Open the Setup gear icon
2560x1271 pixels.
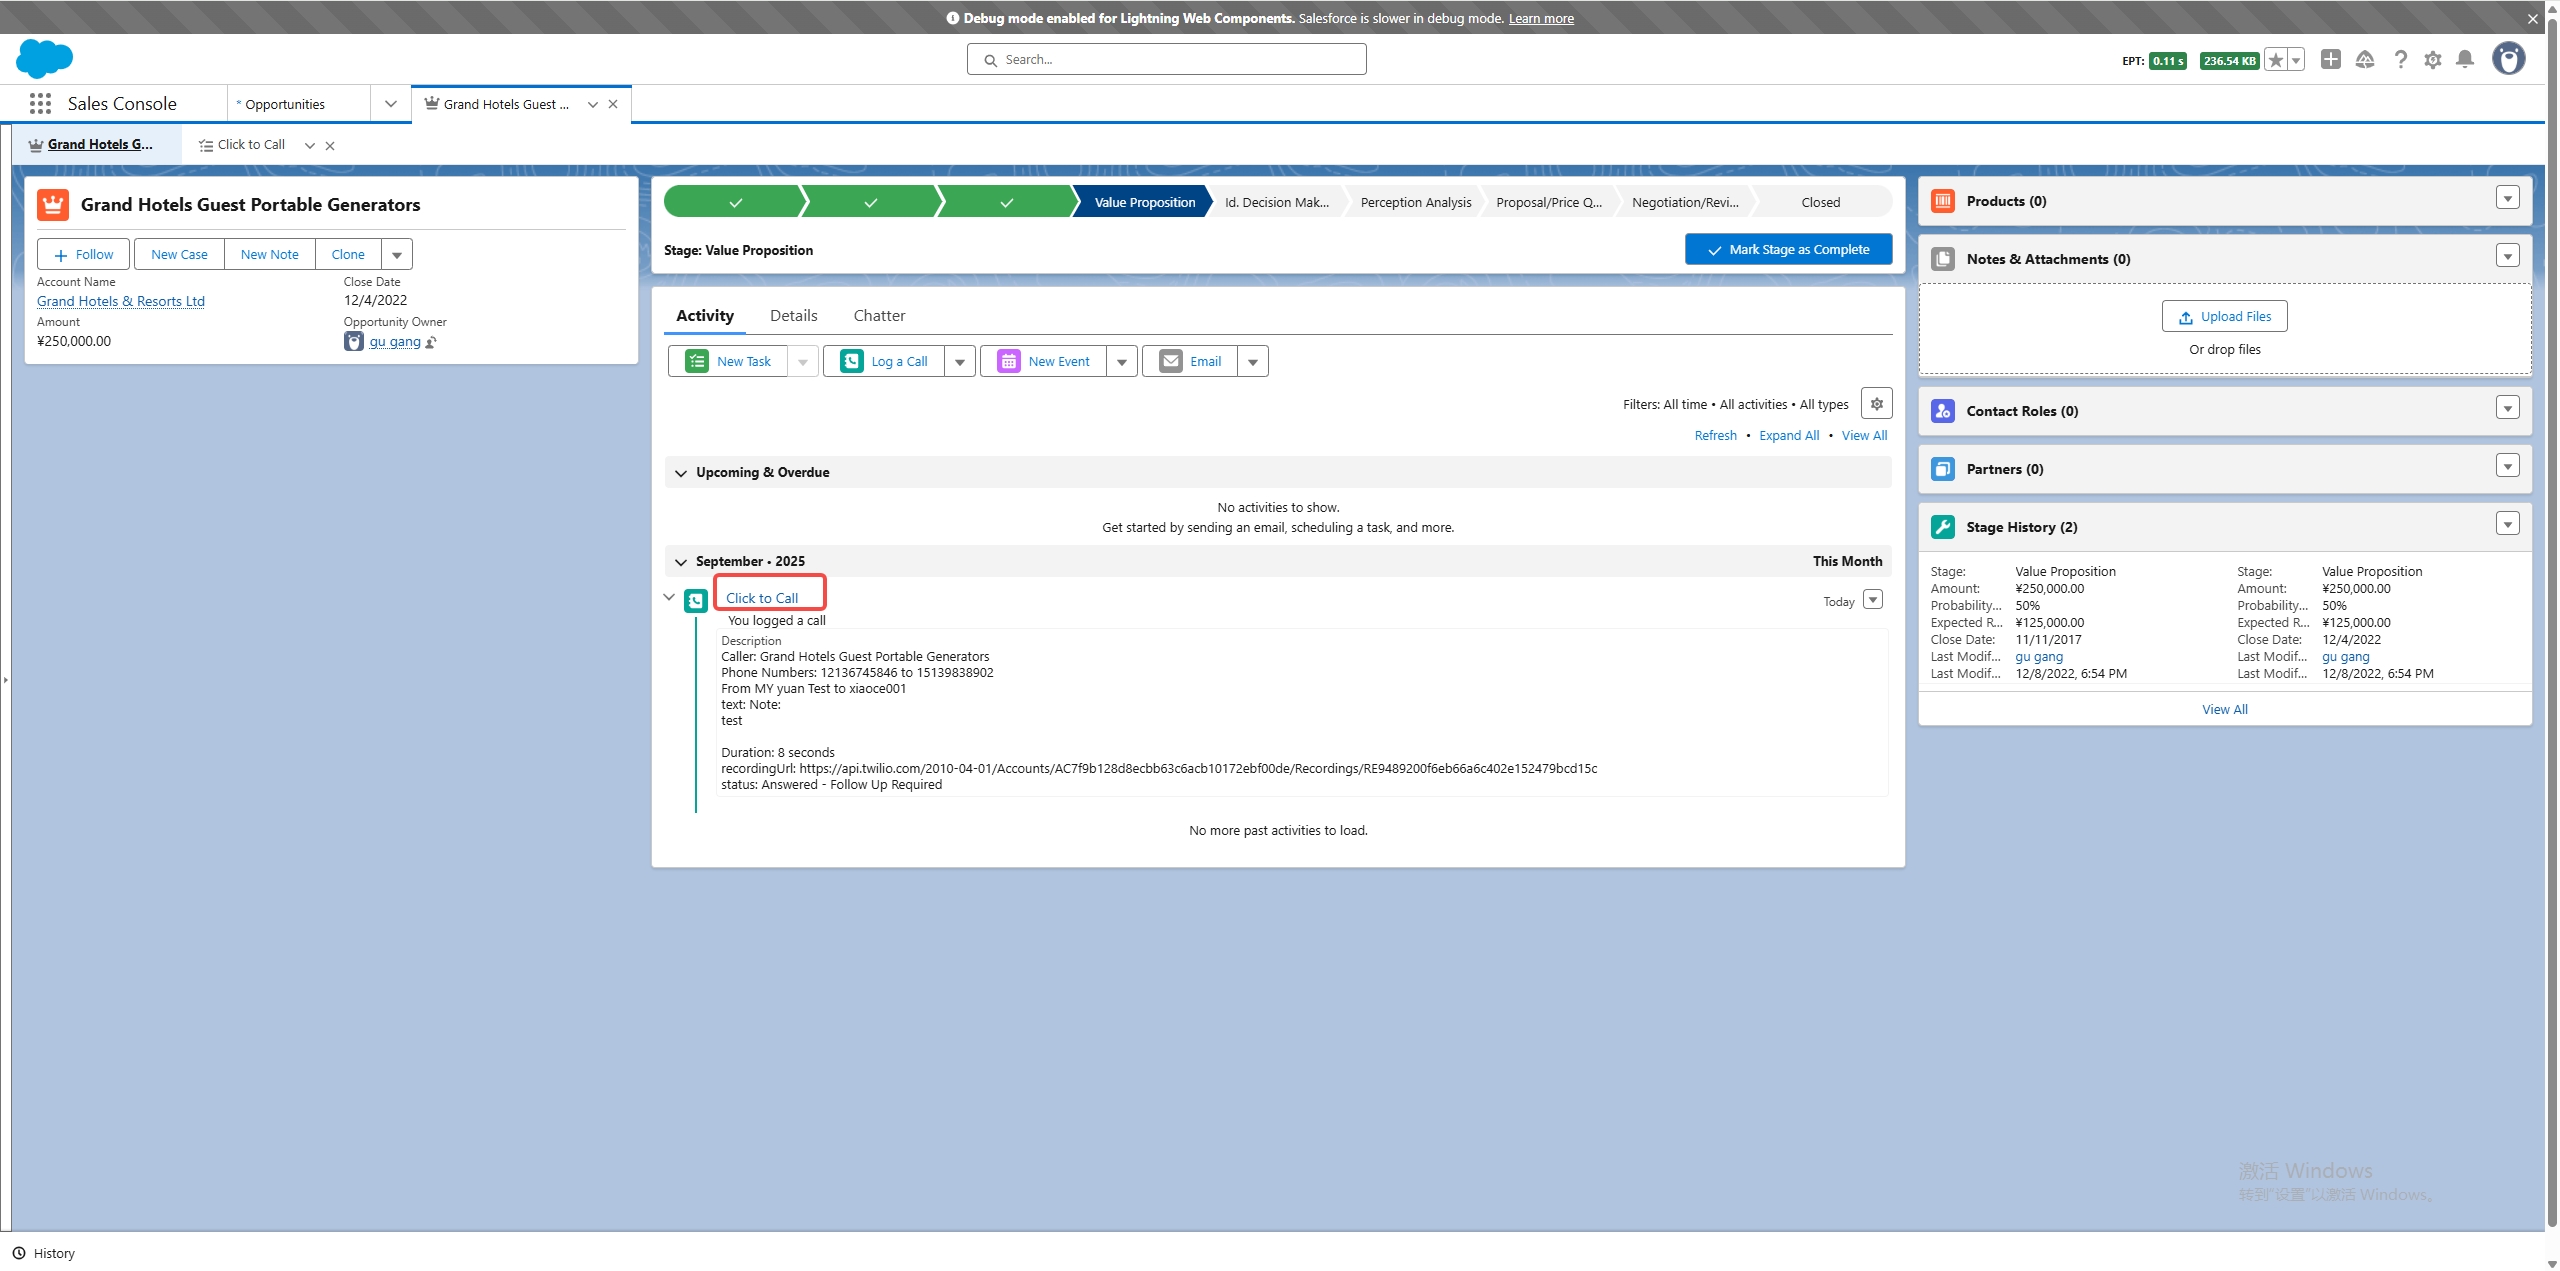[2433, 60]
